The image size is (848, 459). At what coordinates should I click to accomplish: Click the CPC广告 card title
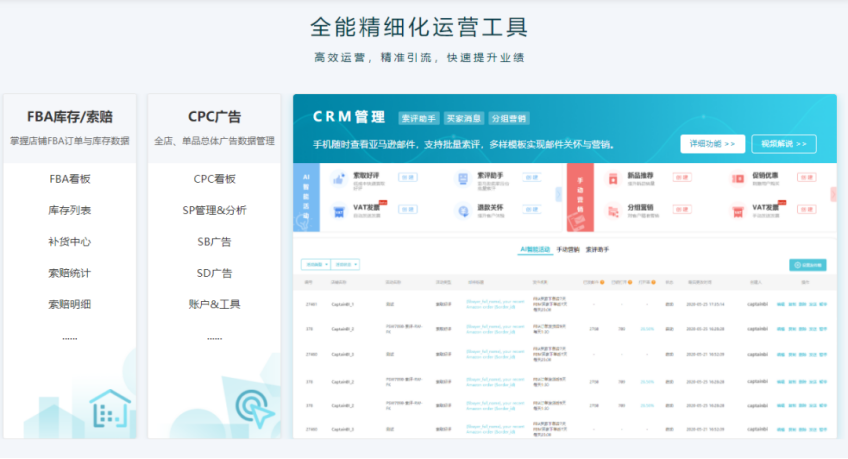click(x=214, y=117)
